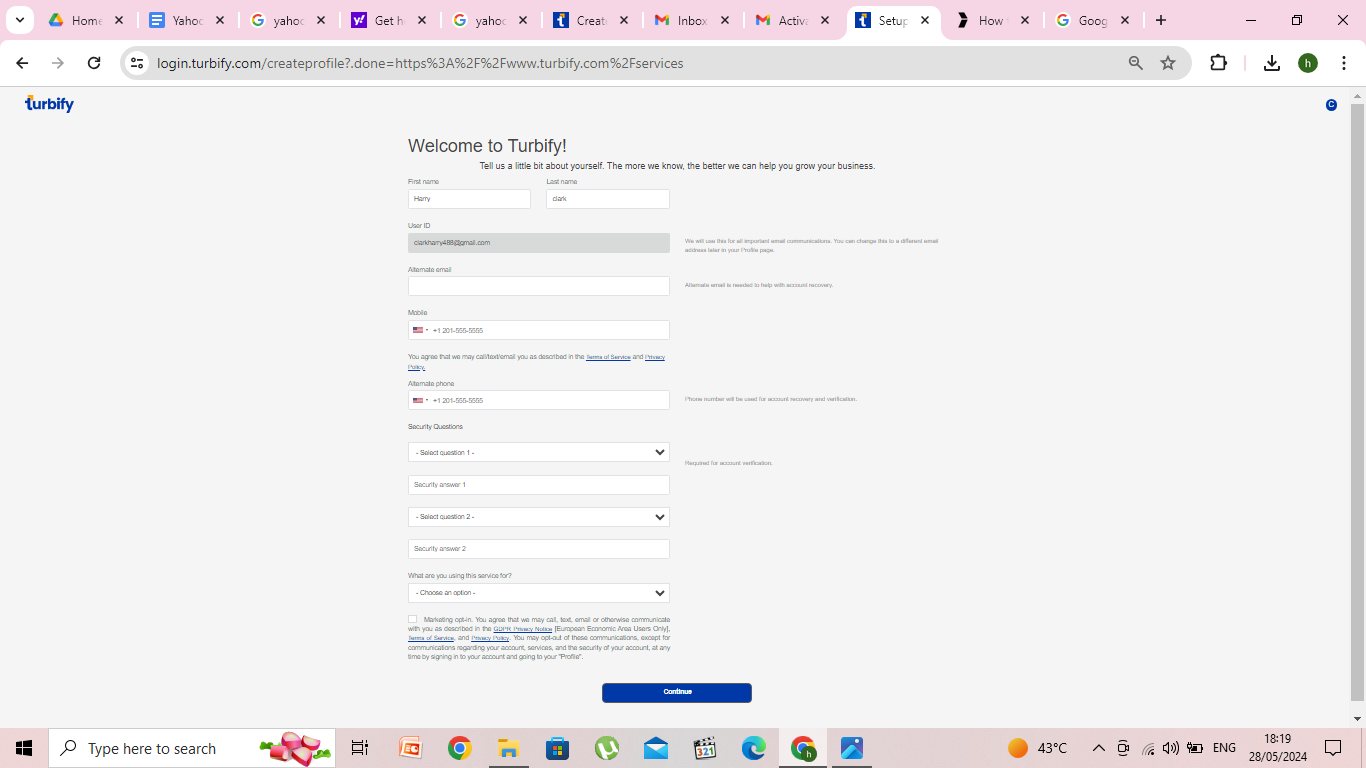
Task: Click the First name field
Action: 469,199
